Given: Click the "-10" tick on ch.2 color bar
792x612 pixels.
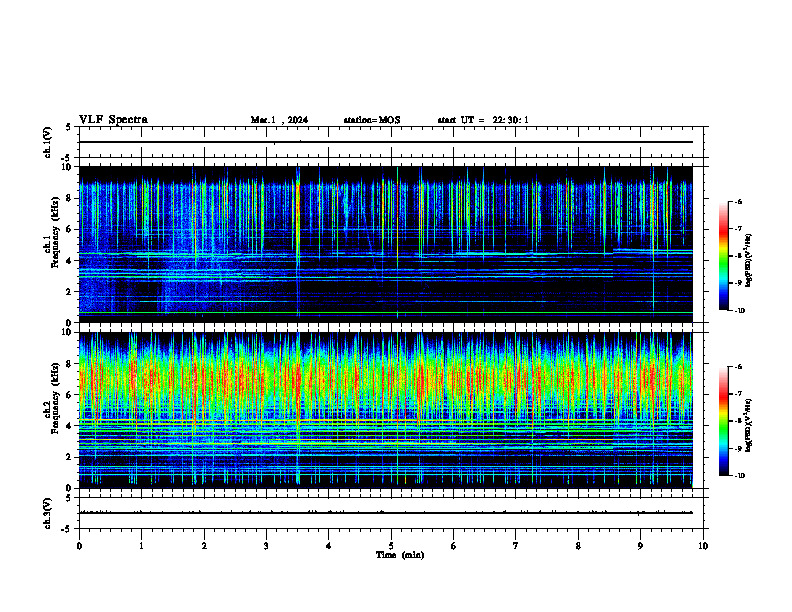Looking at the screenshot, I should (x=739, y=476).
